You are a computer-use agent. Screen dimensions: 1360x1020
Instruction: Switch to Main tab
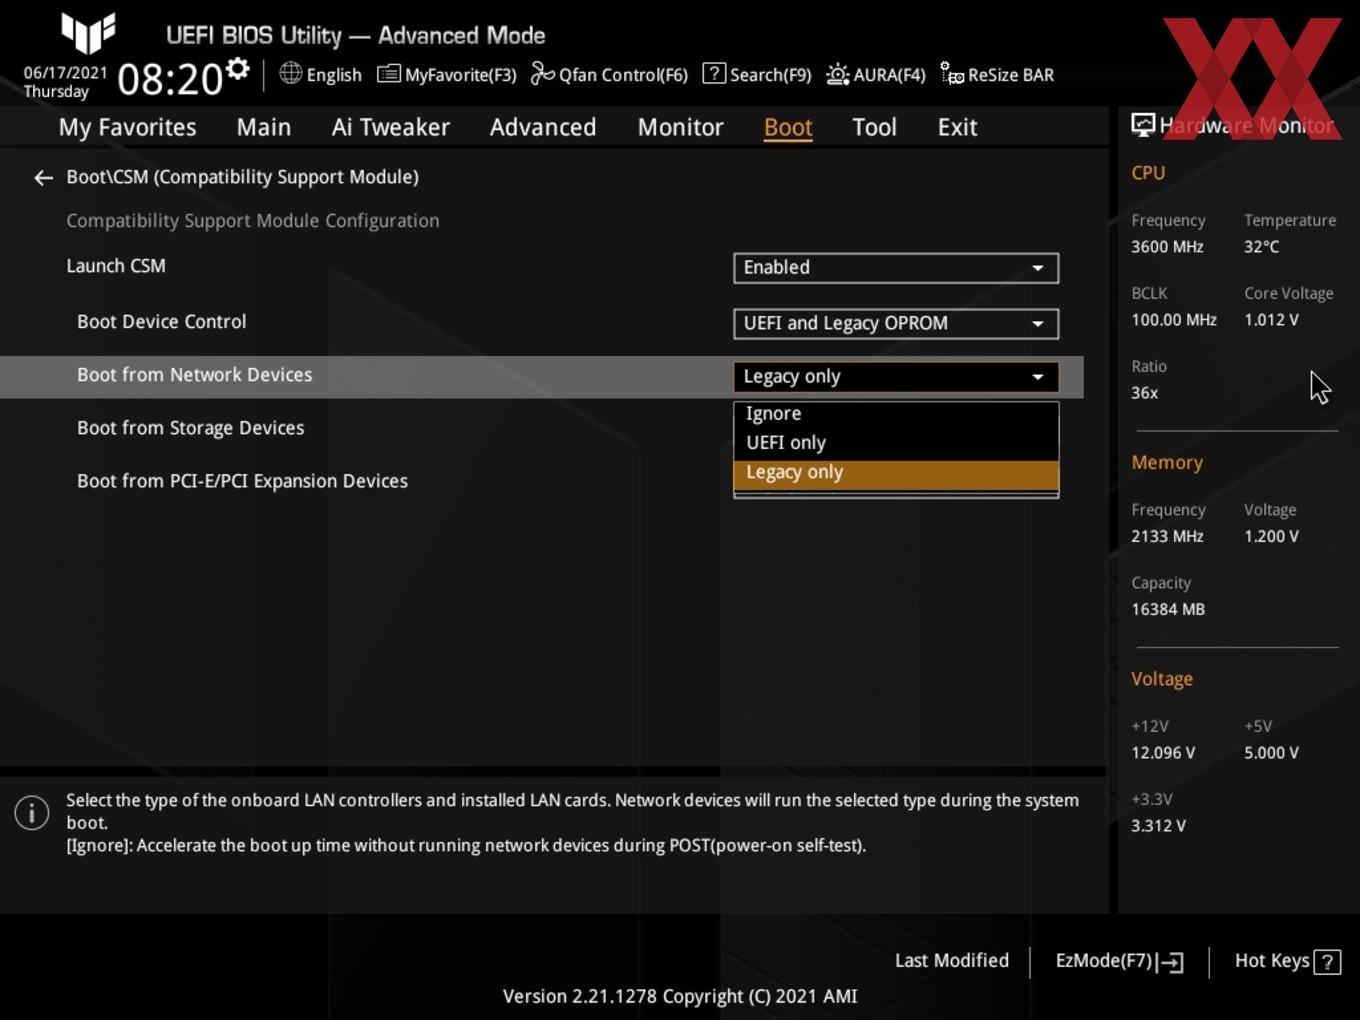264,127
